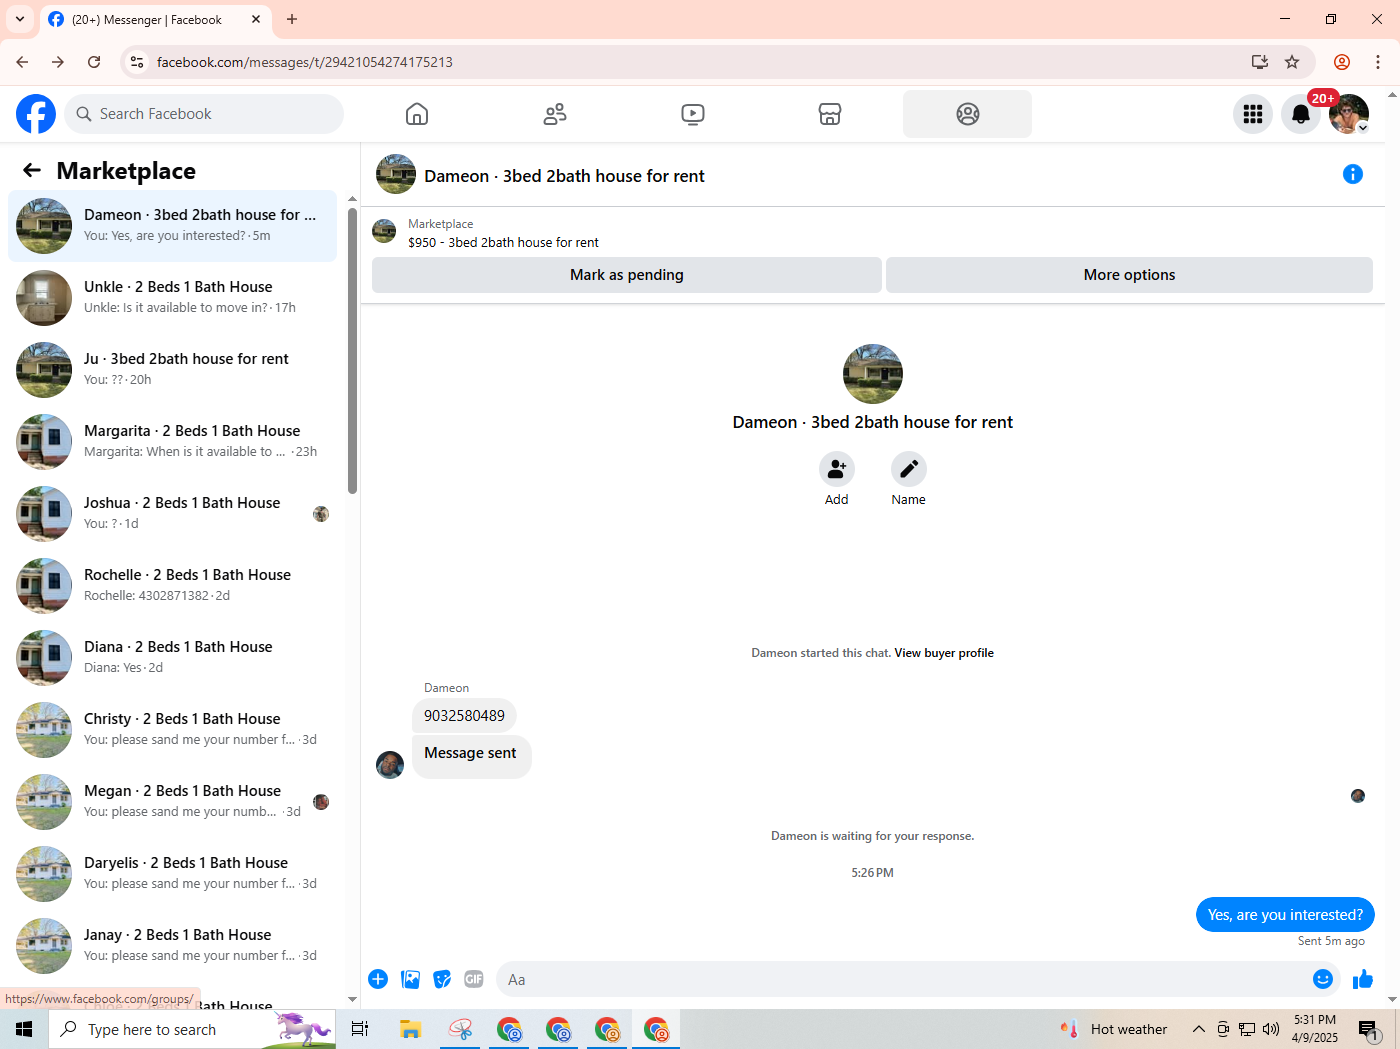Open the Windows Start menu

[x=24, y=1029]
